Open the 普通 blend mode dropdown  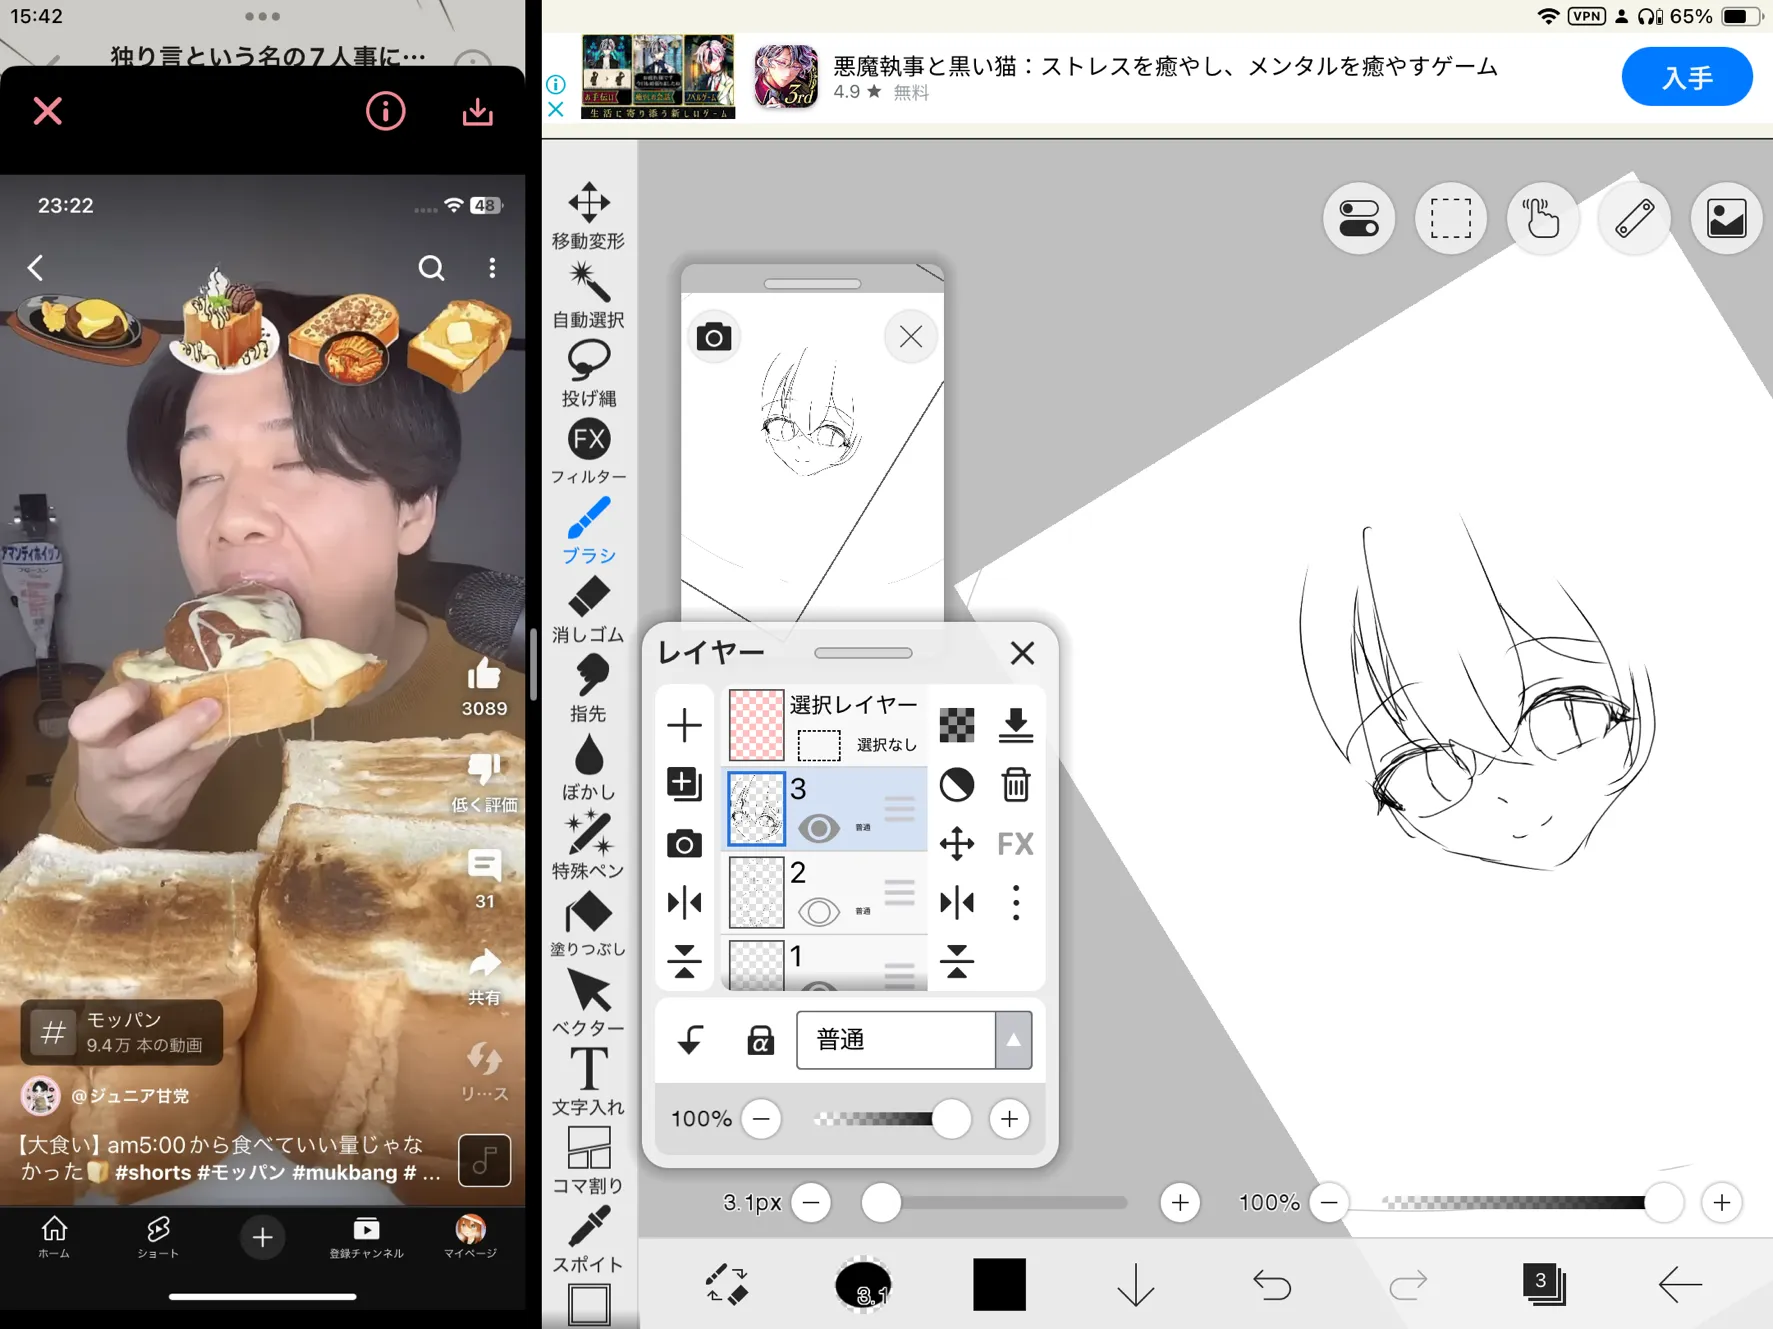click(x=914, y=1040)
